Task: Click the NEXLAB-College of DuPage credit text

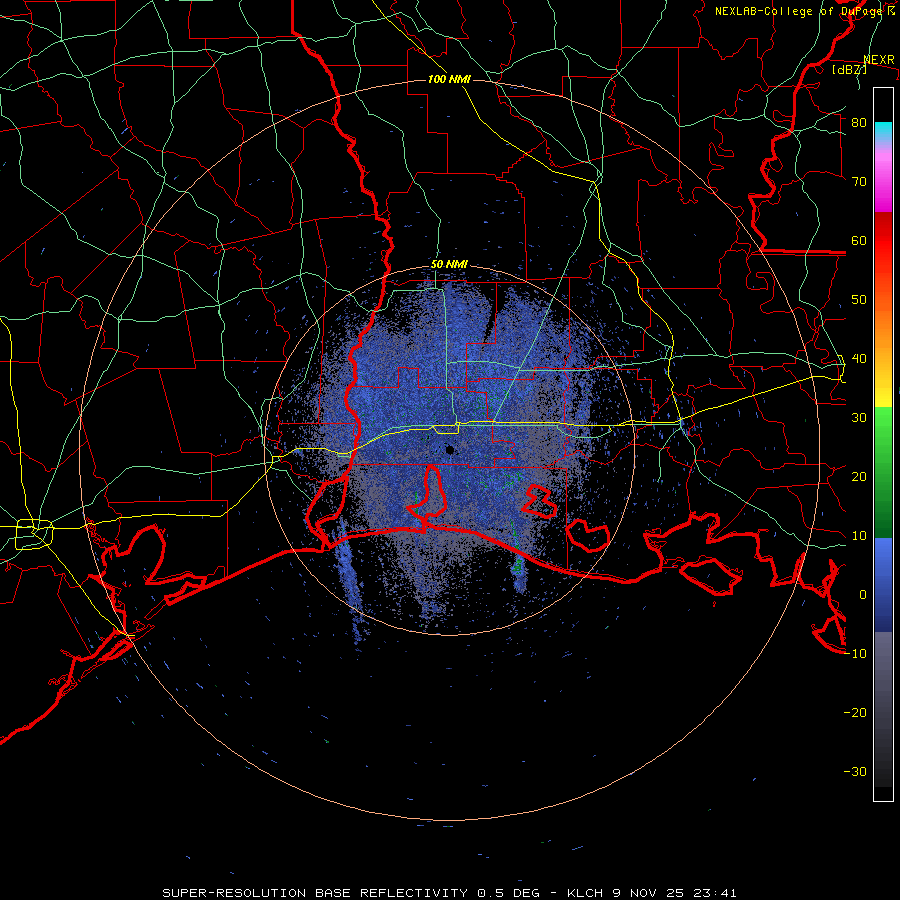Action: click(x=804, y=11)
